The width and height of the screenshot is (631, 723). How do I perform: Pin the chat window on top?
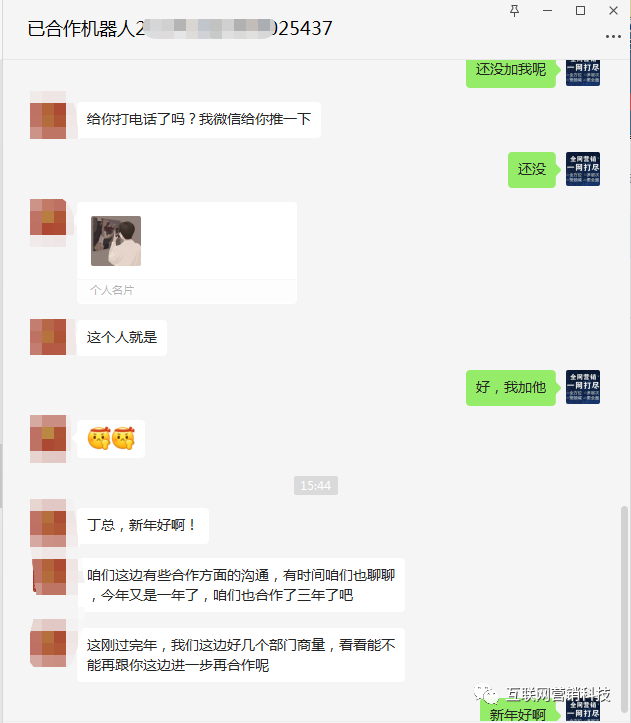514,11
